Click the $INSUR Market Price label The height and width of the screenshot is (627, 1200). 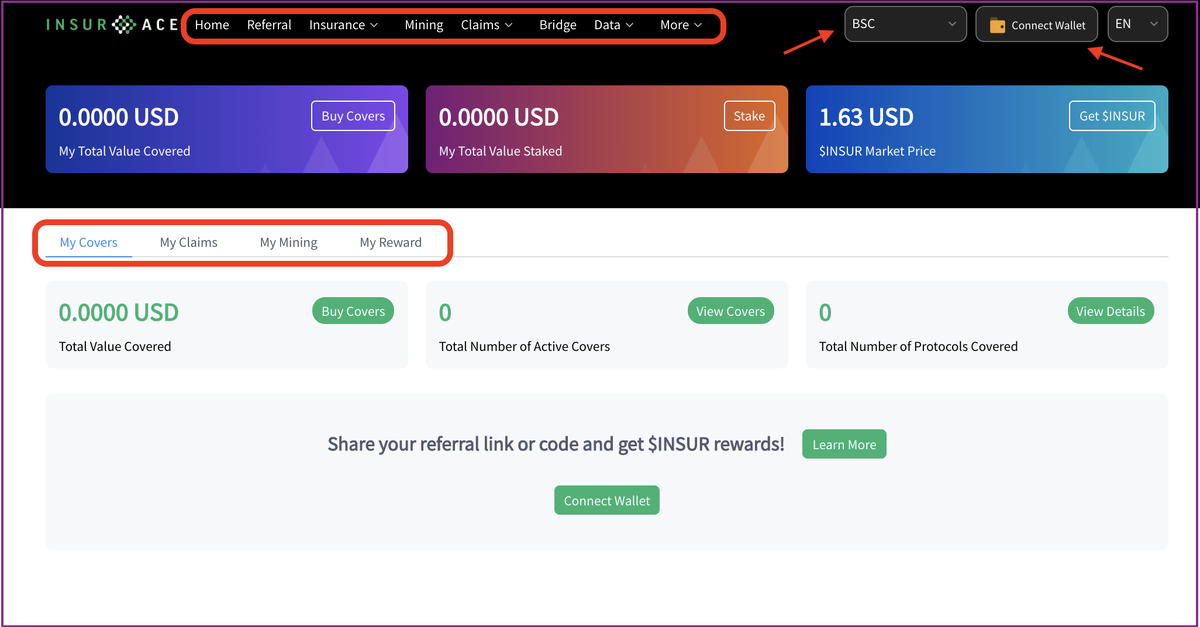[x=877, y=151]
